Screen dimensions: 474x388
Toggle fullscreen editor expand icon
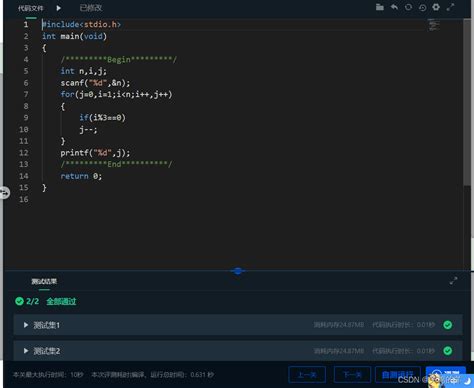[x=450, y=7]
